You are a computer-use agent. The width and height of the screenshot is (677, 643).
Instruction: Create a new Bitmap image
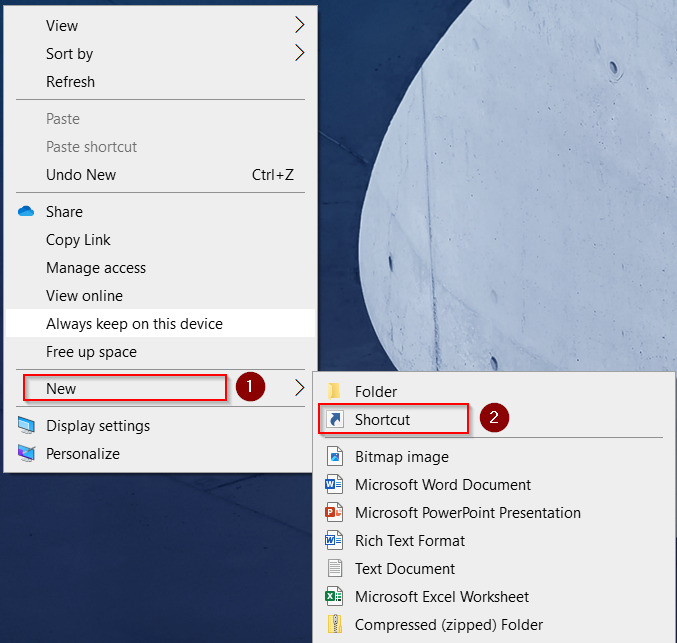click(494, 456)
